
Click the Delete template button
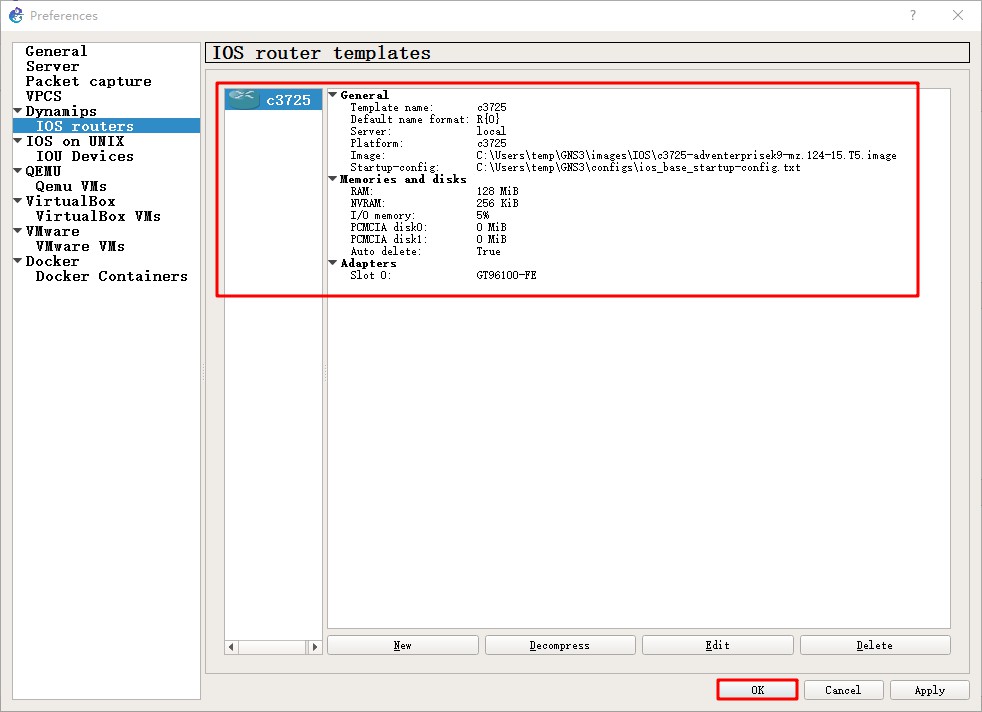point(875,645)
